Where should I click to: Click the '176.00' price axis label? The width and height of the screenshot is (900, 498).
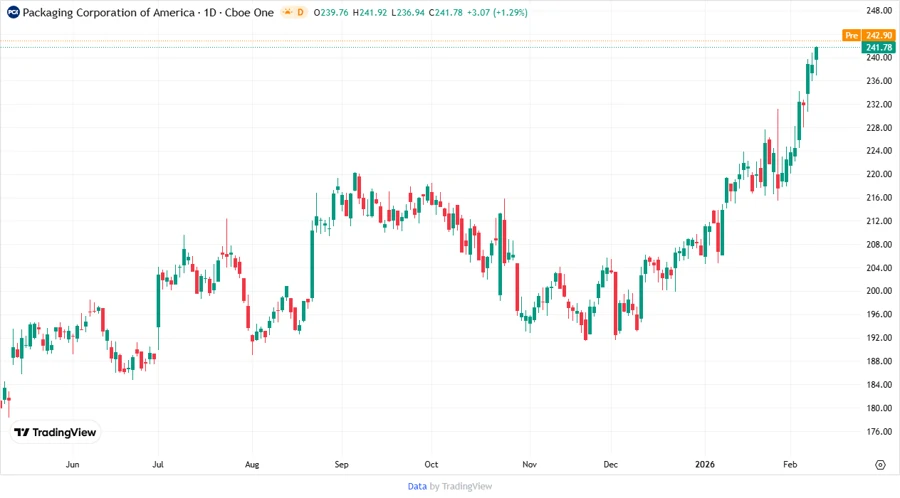click(879, 431)
